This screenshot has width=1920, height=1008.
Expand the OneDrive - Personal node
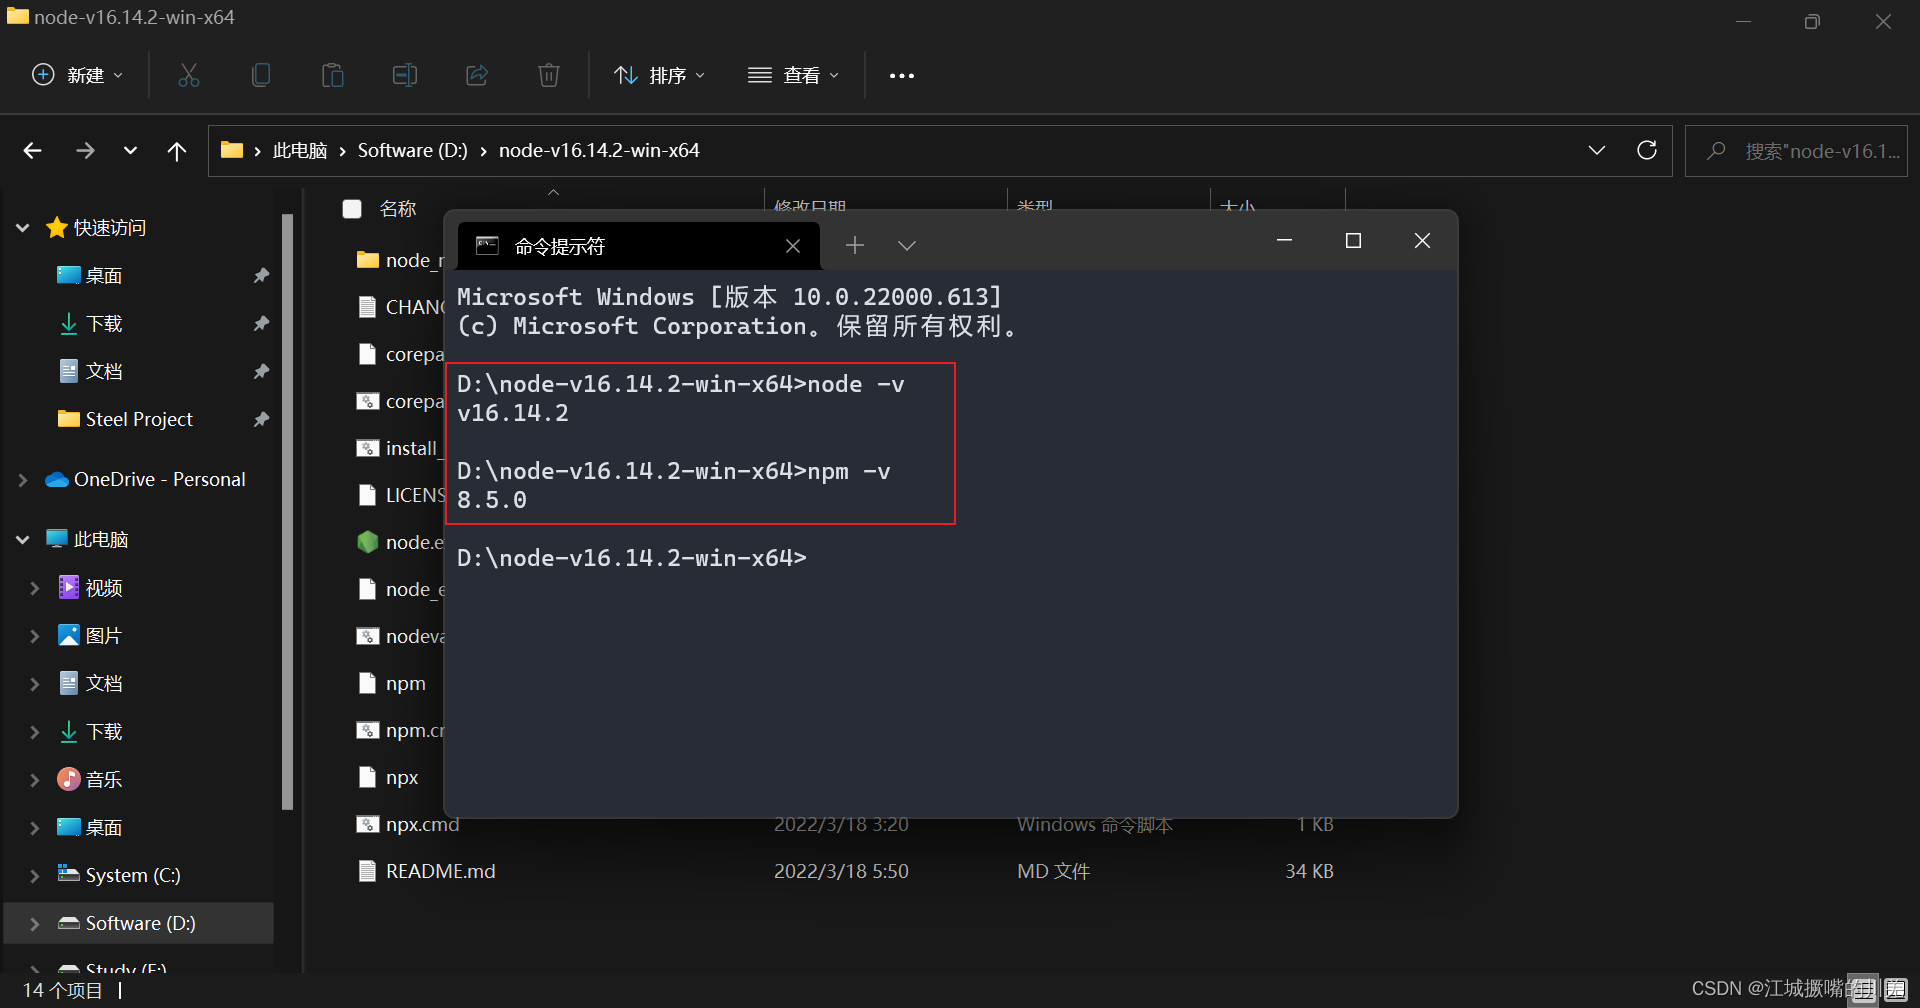click(x=23, y=480)
